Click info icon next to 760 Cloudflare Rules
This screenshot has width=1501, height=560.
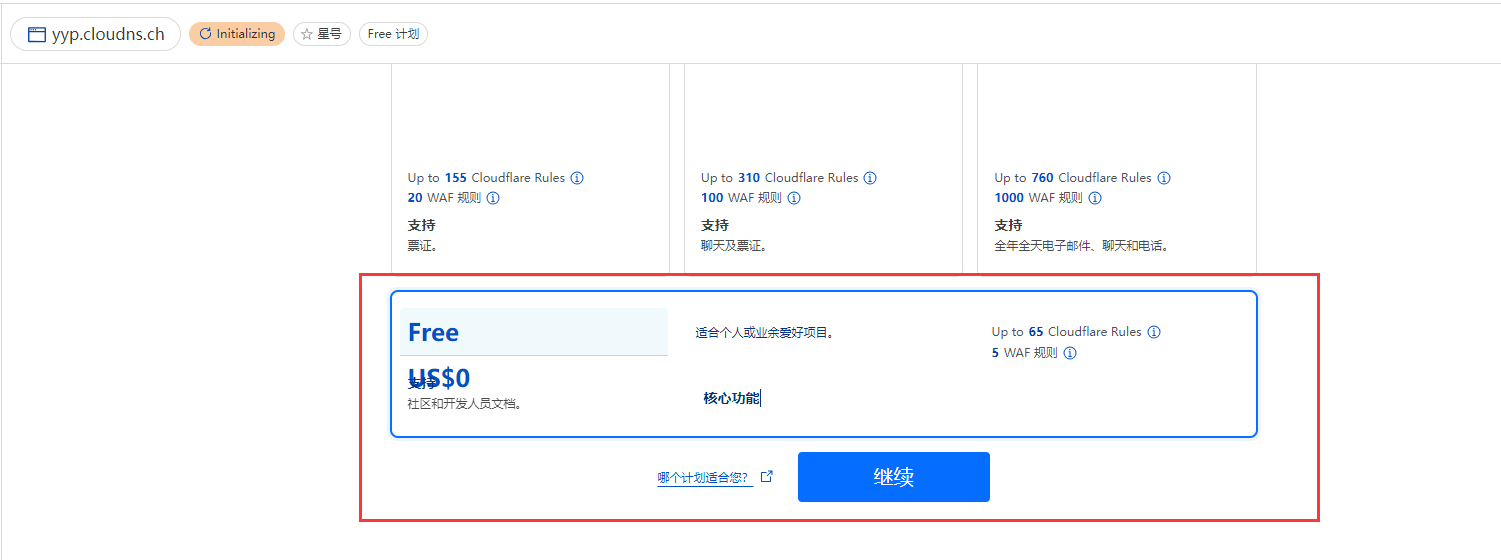point(1164,178)
